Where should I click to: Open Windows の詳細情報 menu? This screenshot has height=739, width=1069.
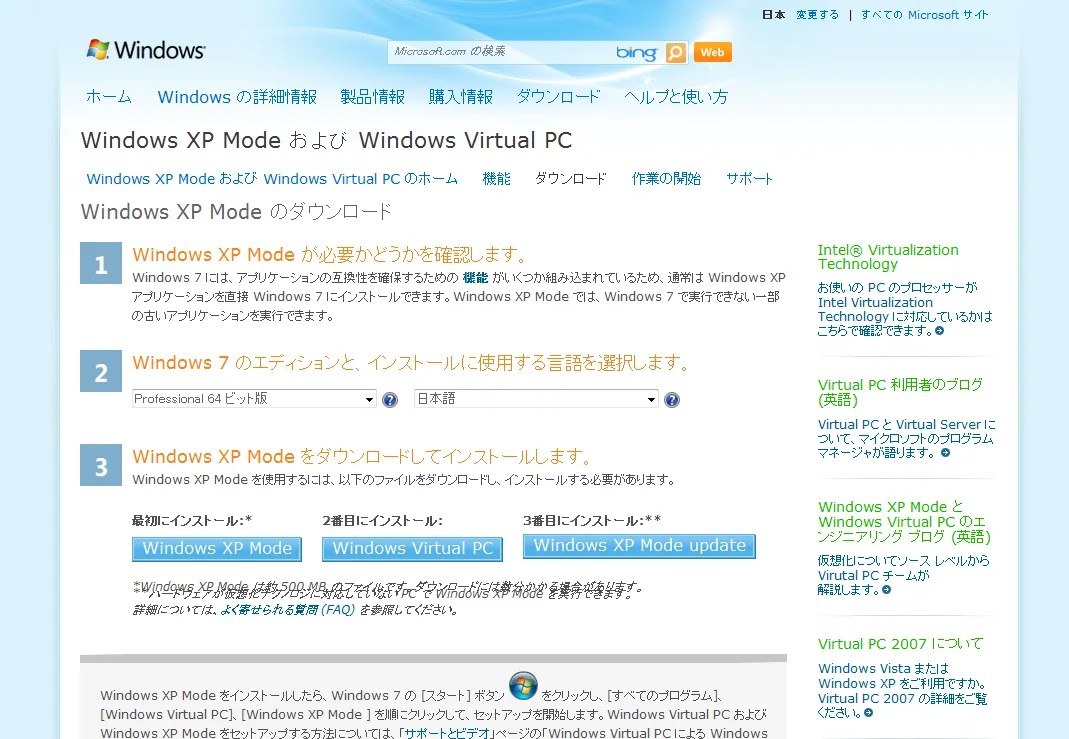(237, 97)
